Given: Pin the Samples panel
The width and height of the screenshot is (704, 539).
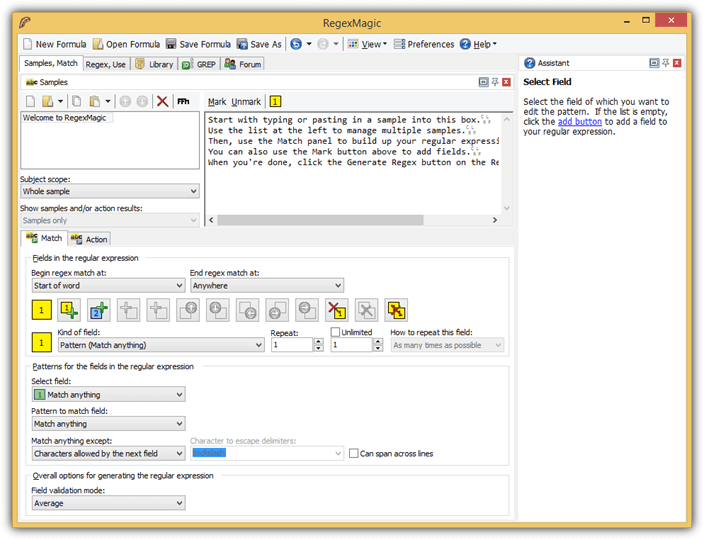Looking at the screenshot, I should point(495,82).
